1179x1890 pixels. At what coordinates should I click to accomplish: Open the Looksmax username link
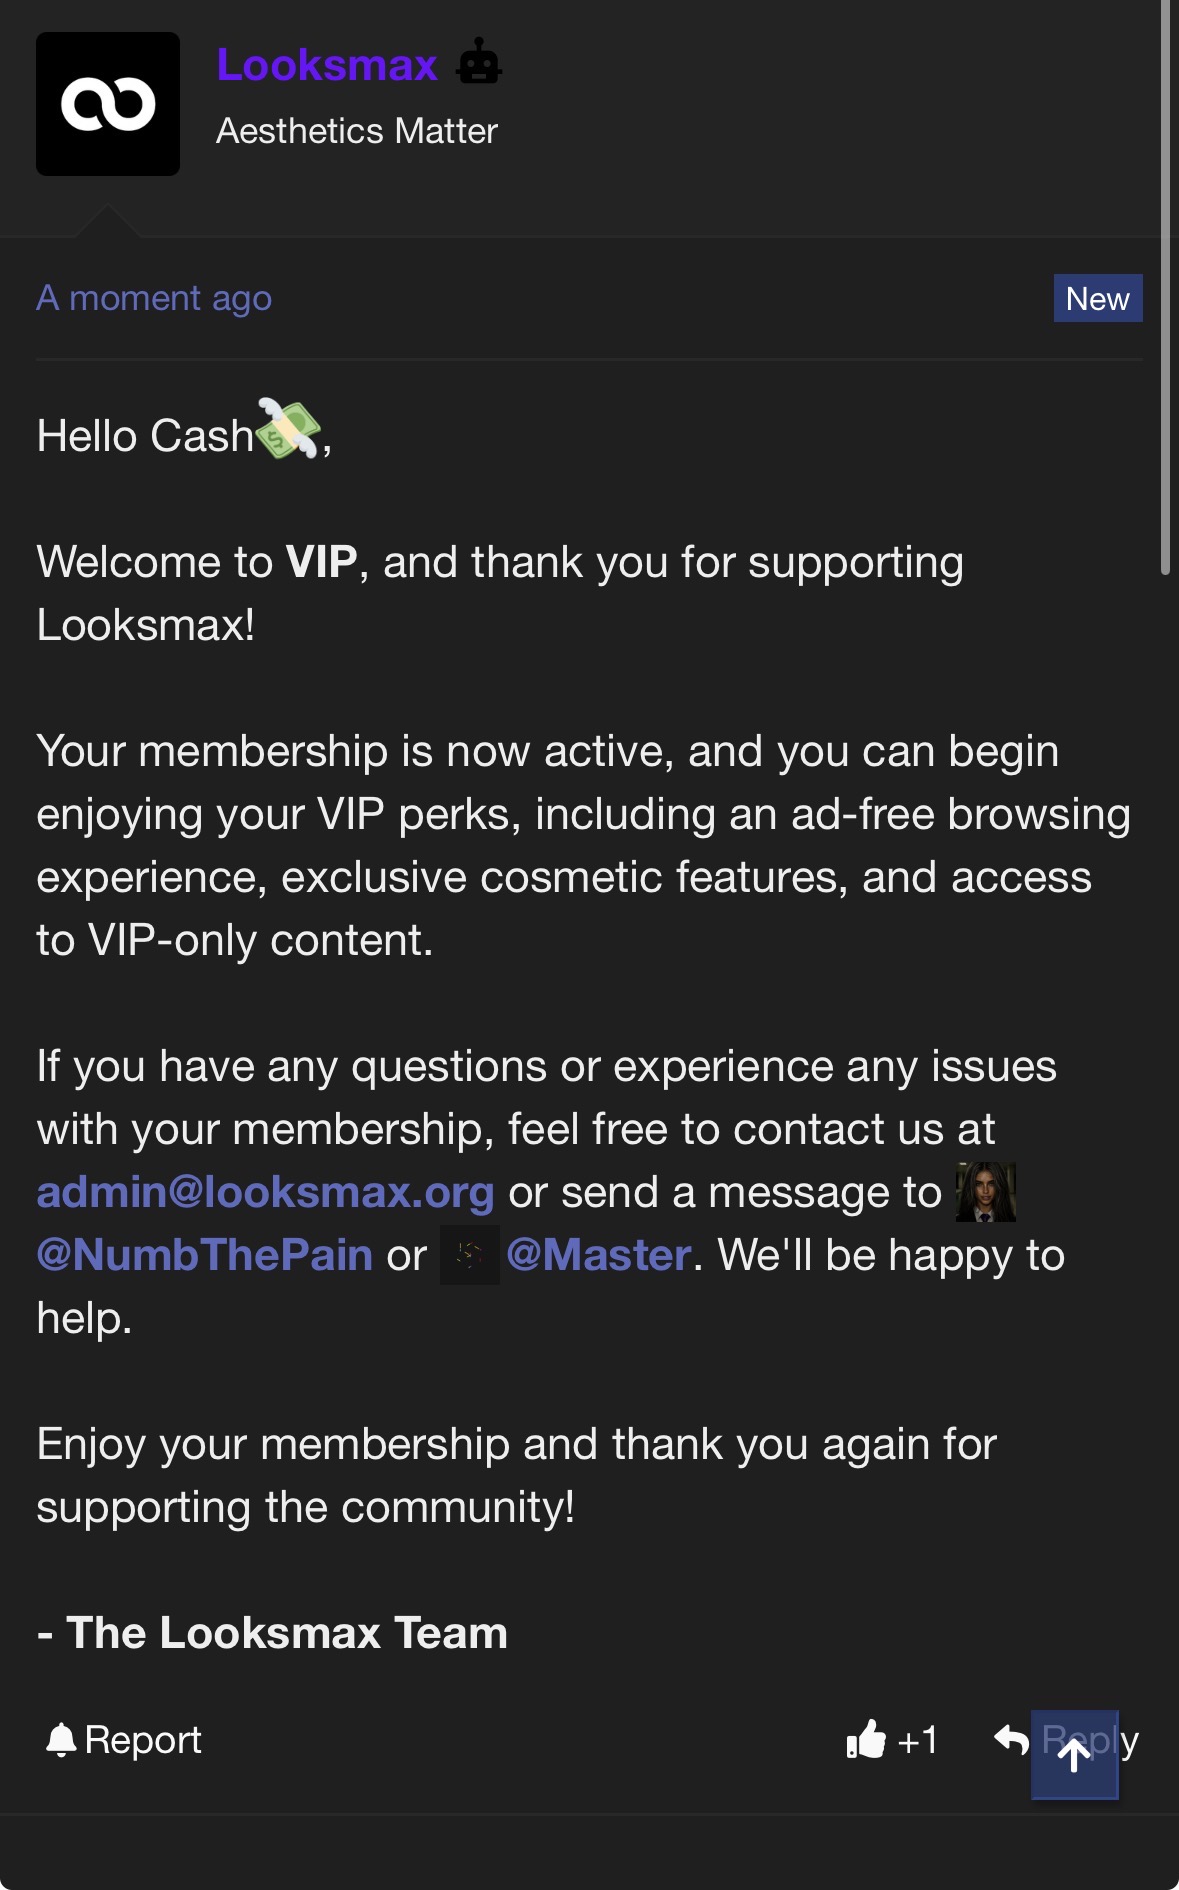tap(327, 65)
